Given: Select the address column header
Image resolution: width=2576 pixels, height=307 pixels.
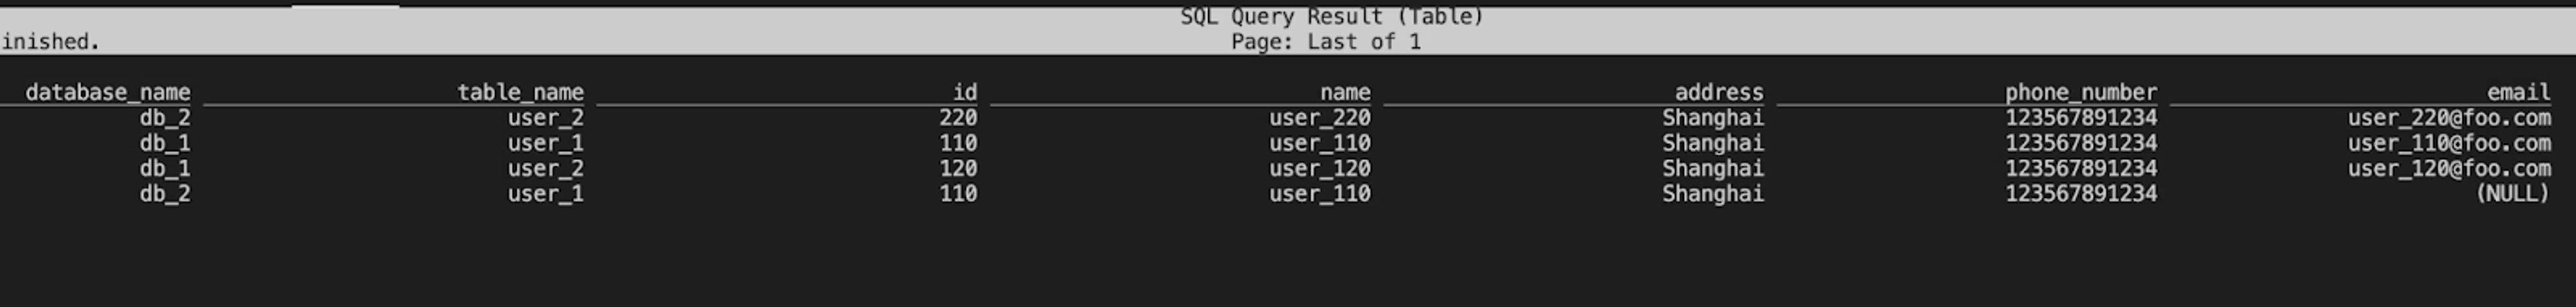Looking at the screenshot, I should click(x=1719, y=93).
